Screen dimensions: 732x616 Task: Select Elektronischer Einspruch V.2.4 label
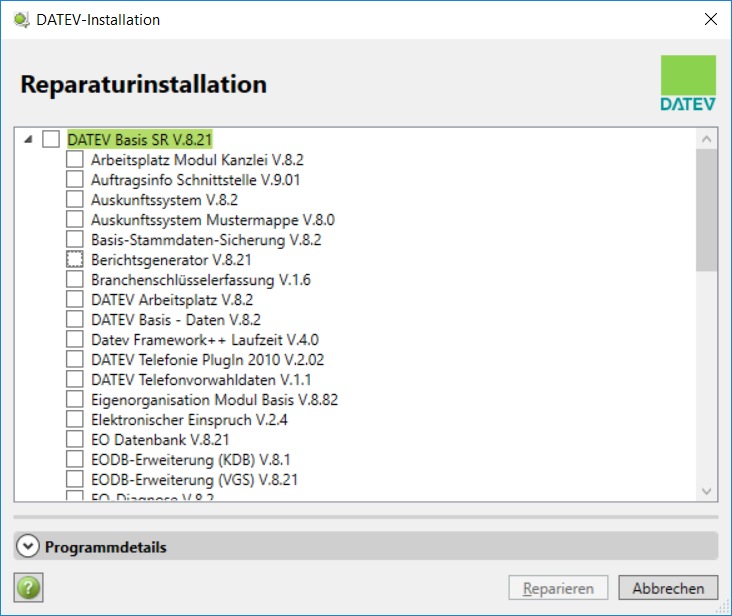pos(190,420)
